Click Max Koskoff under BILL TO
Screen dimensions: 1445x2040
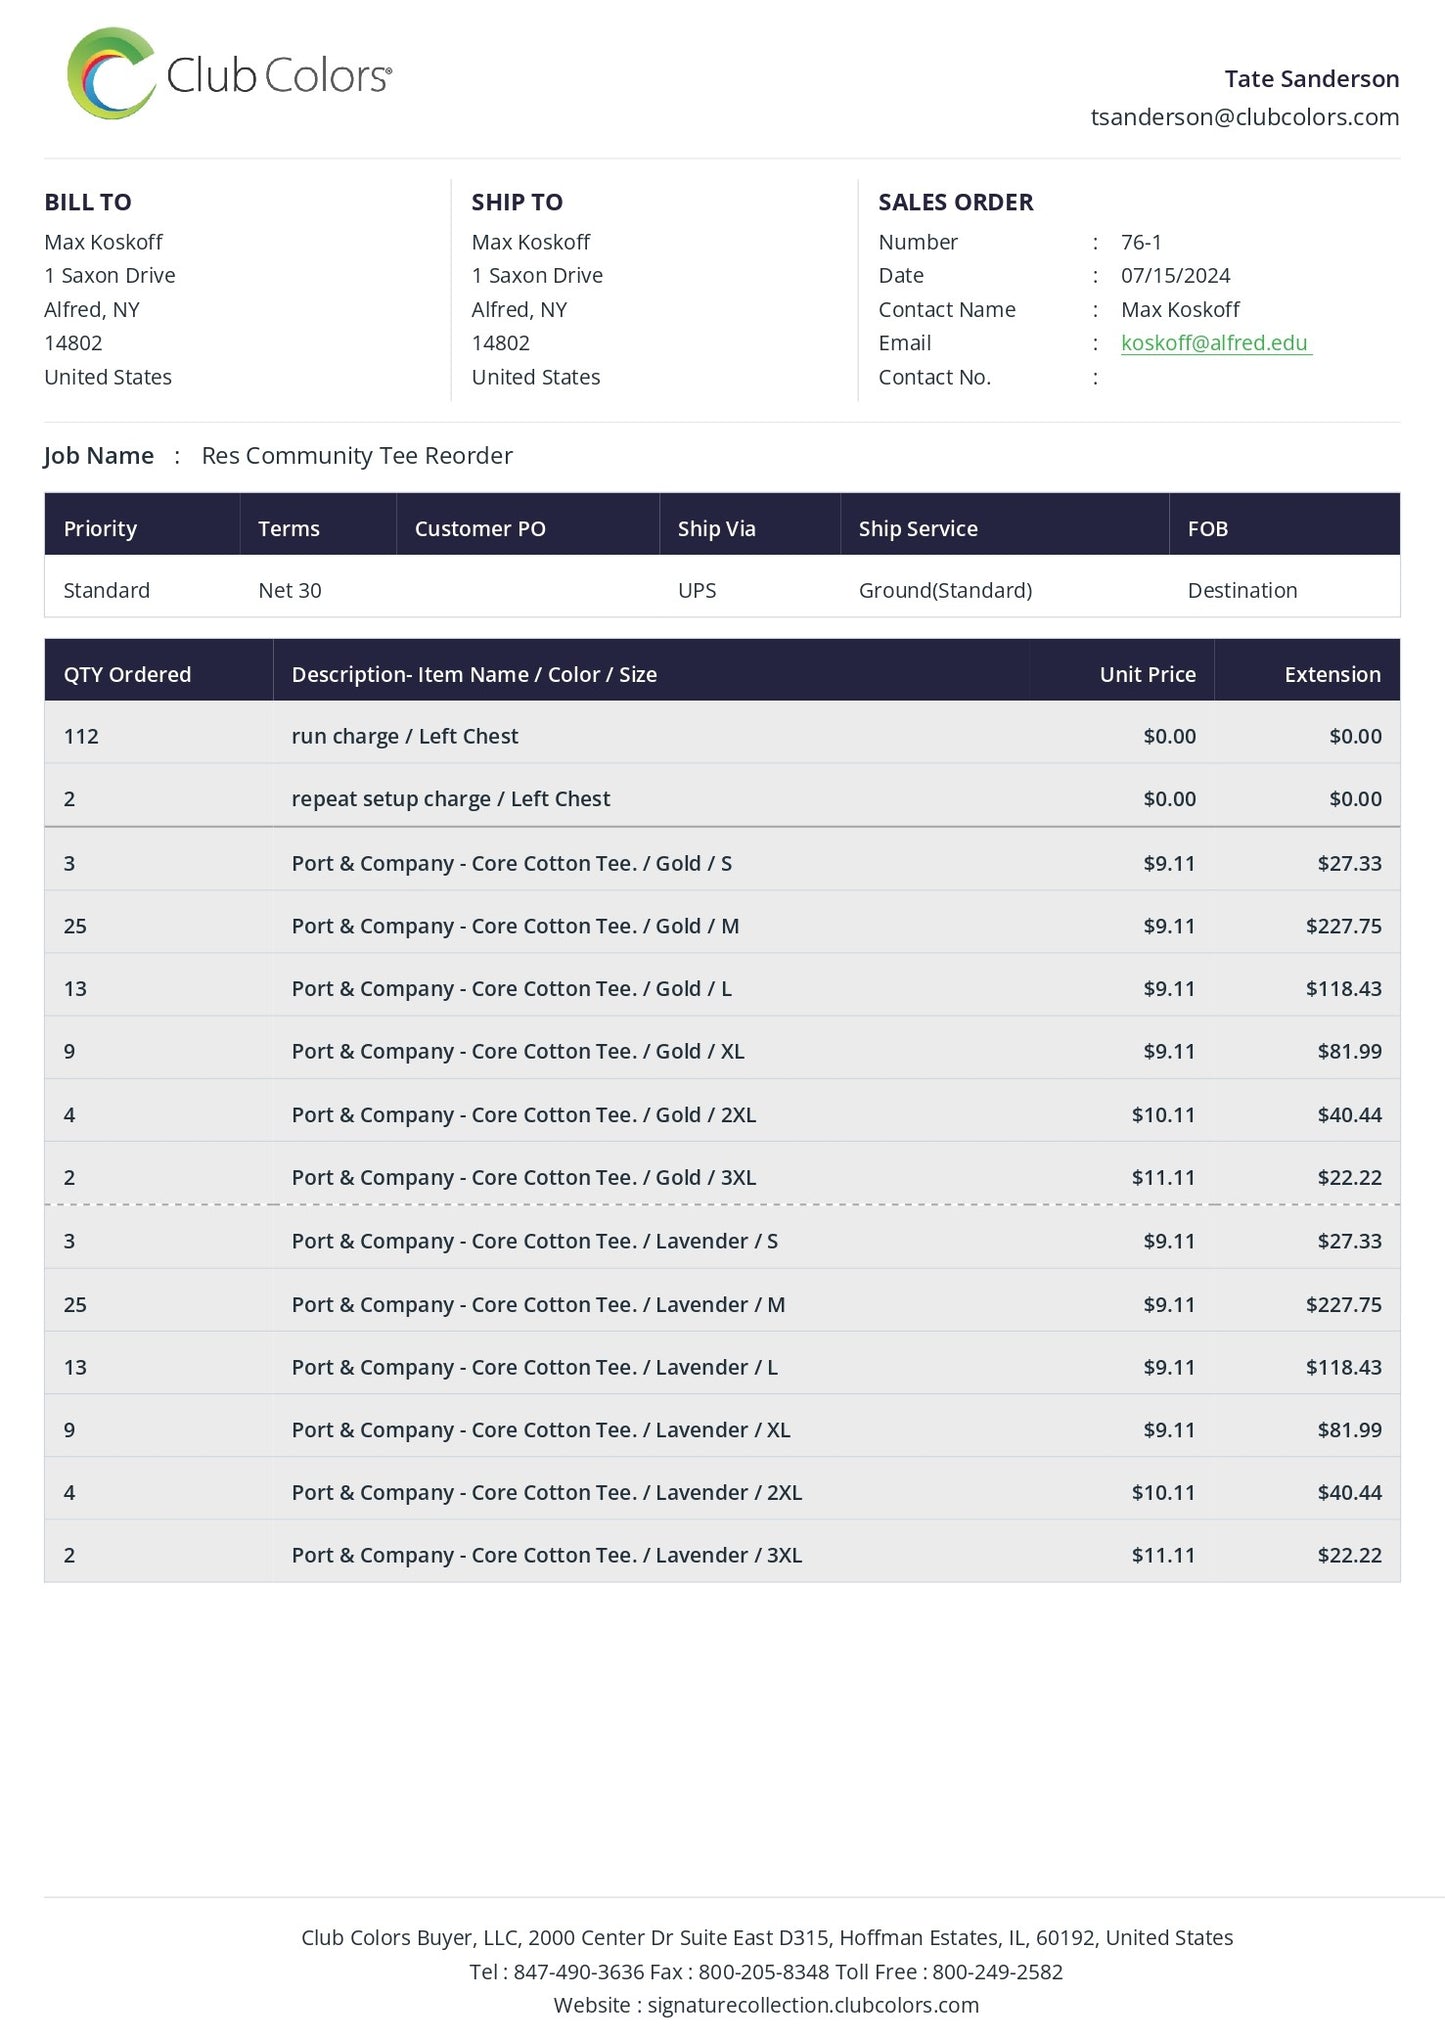pyautogui.click(x=103, y=242)
